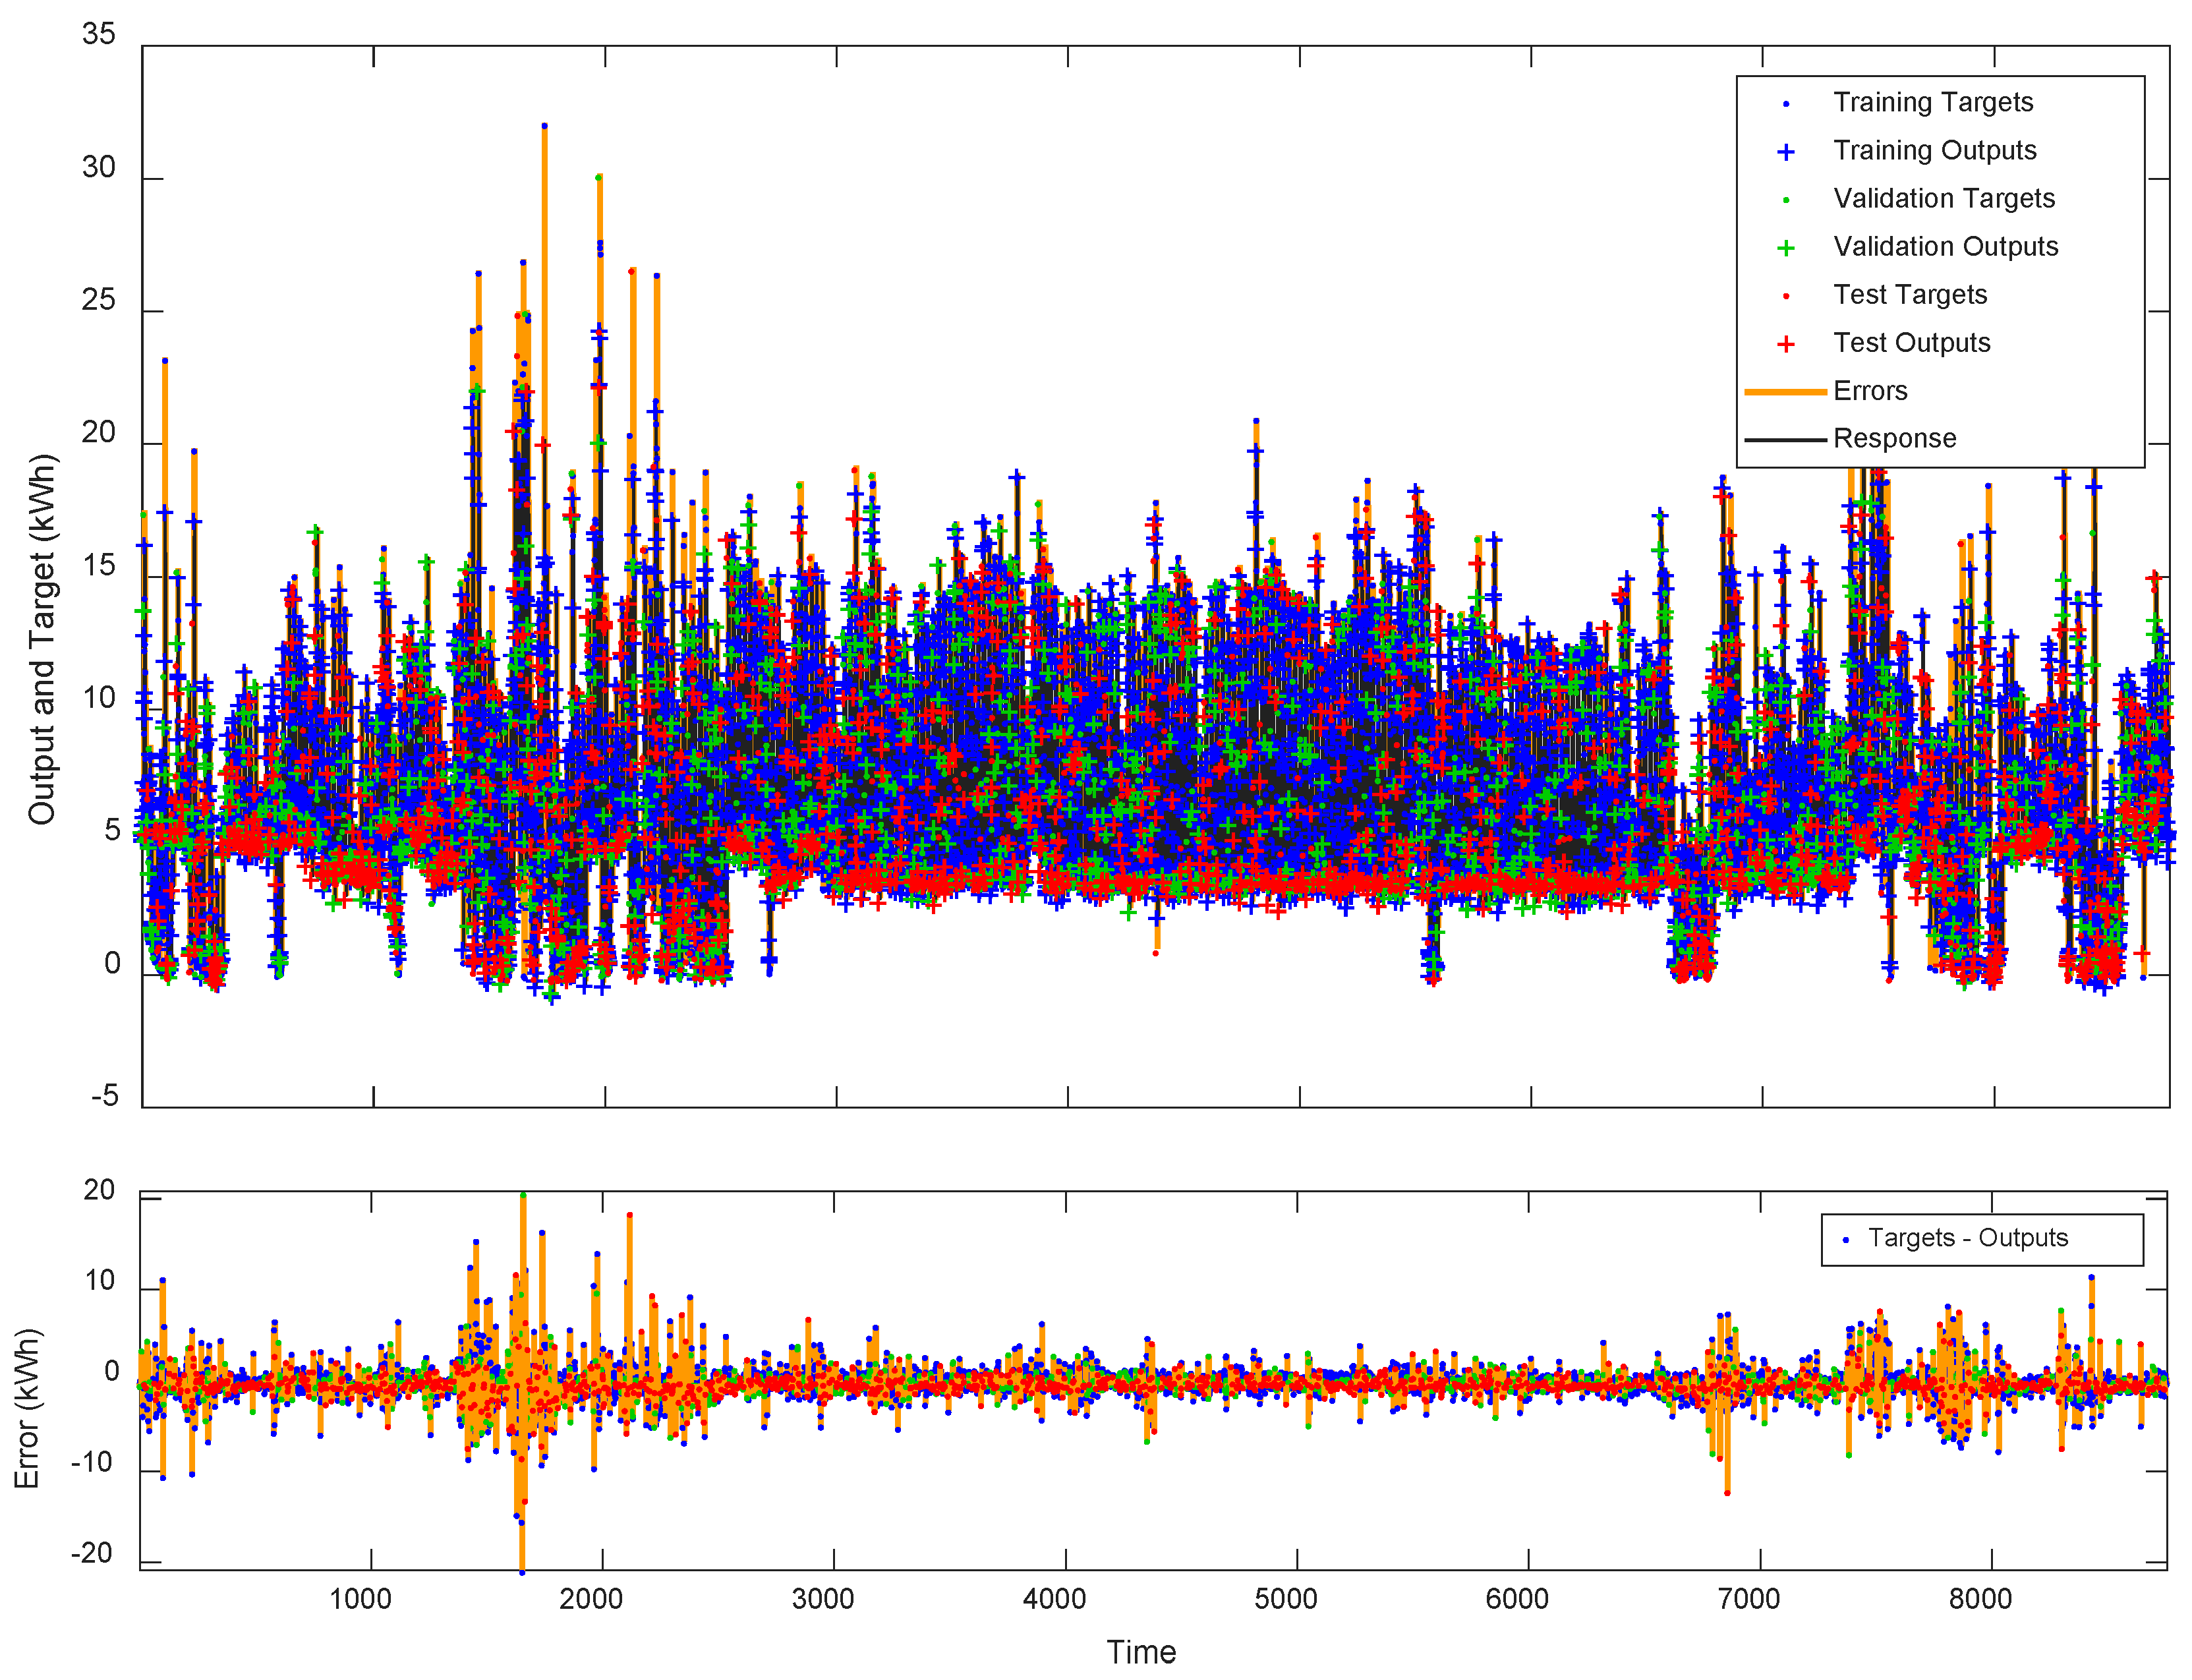
Task: Click the 5000 tick label on time axis
Action: click(x=1285, y=1599)
